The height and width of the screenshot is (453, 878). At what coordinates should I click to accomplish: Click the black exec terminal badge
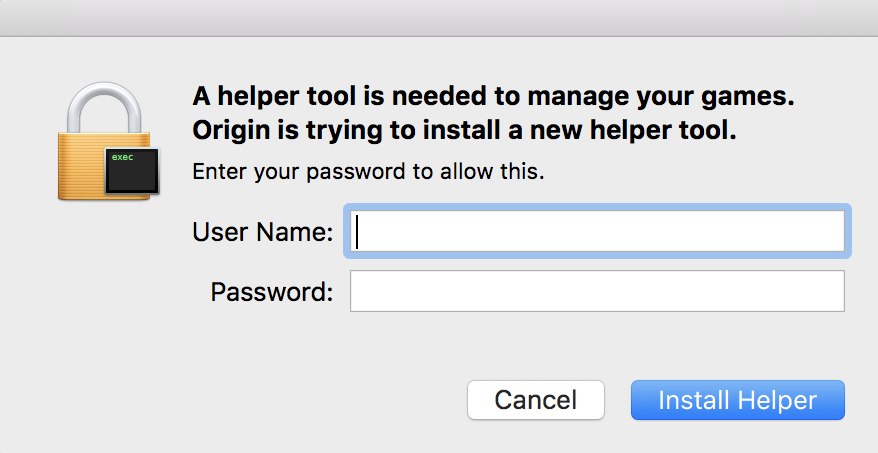(x=133, y=171)
